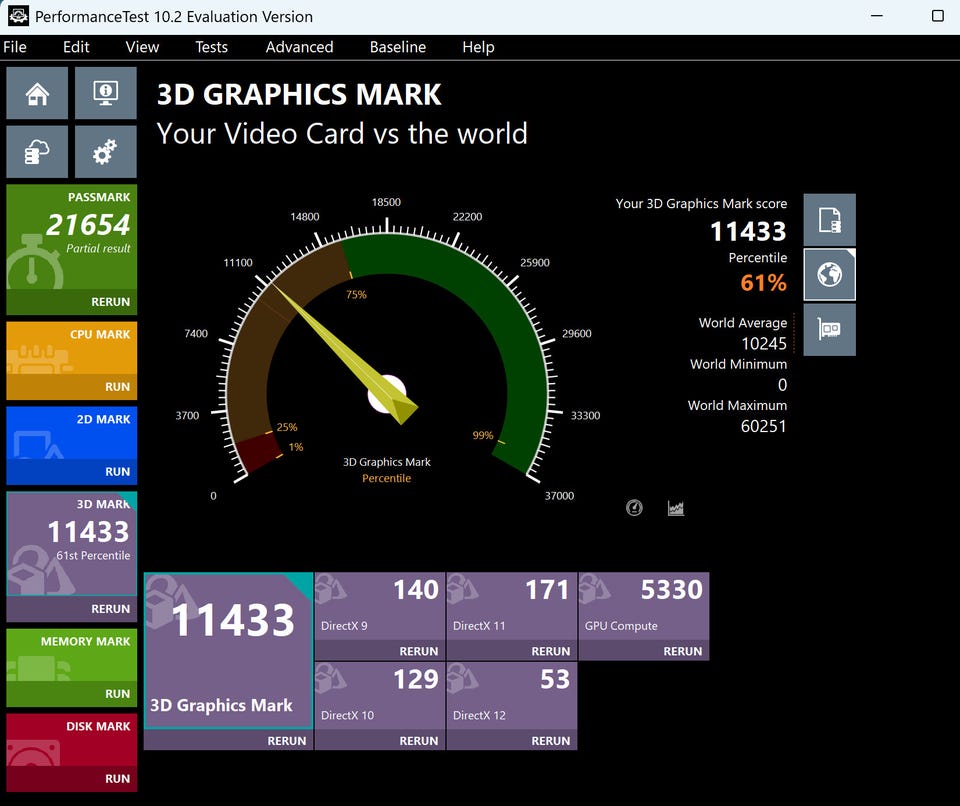Select the 3D Graphics Mark 11433 tile
Image resolution: width=960 pixels, height=806 pixels.
(x=228, y=651)
